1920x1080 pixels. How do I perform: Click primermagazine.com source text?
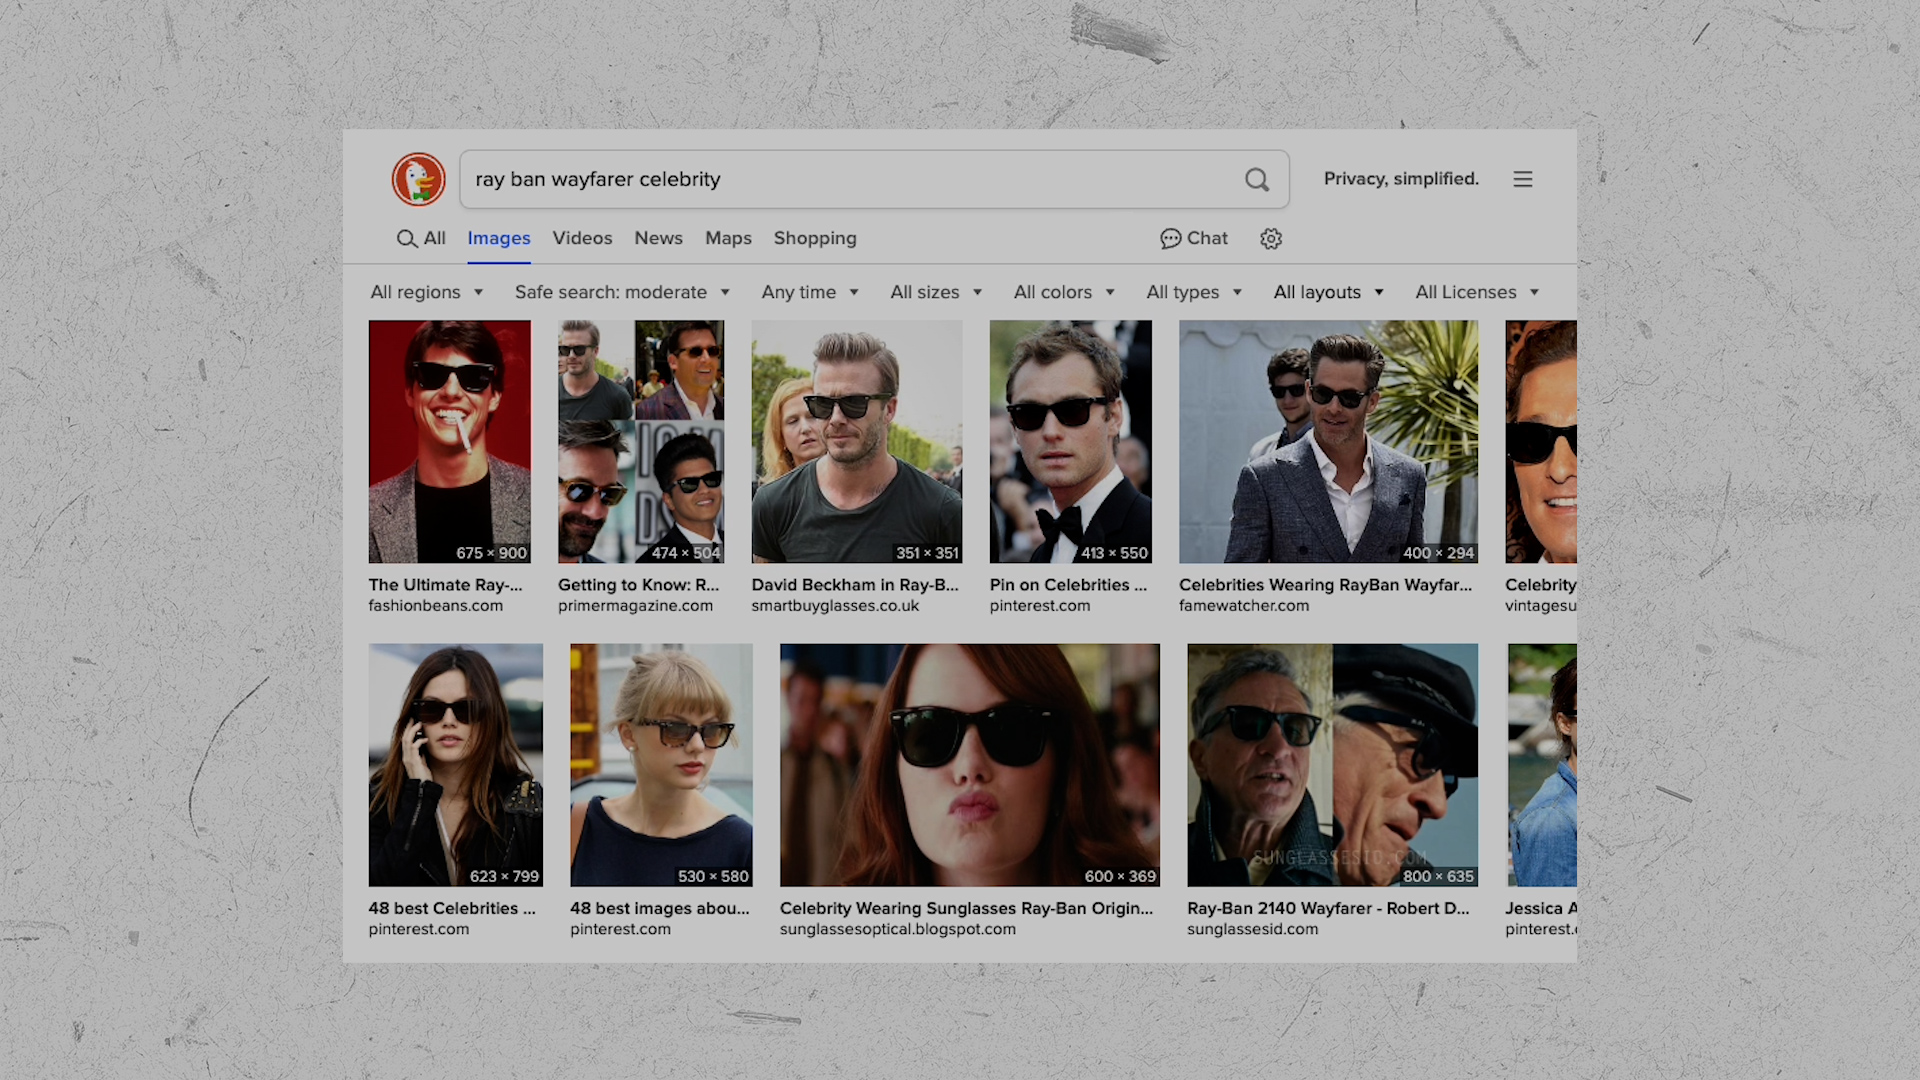[x=636, y=606]
